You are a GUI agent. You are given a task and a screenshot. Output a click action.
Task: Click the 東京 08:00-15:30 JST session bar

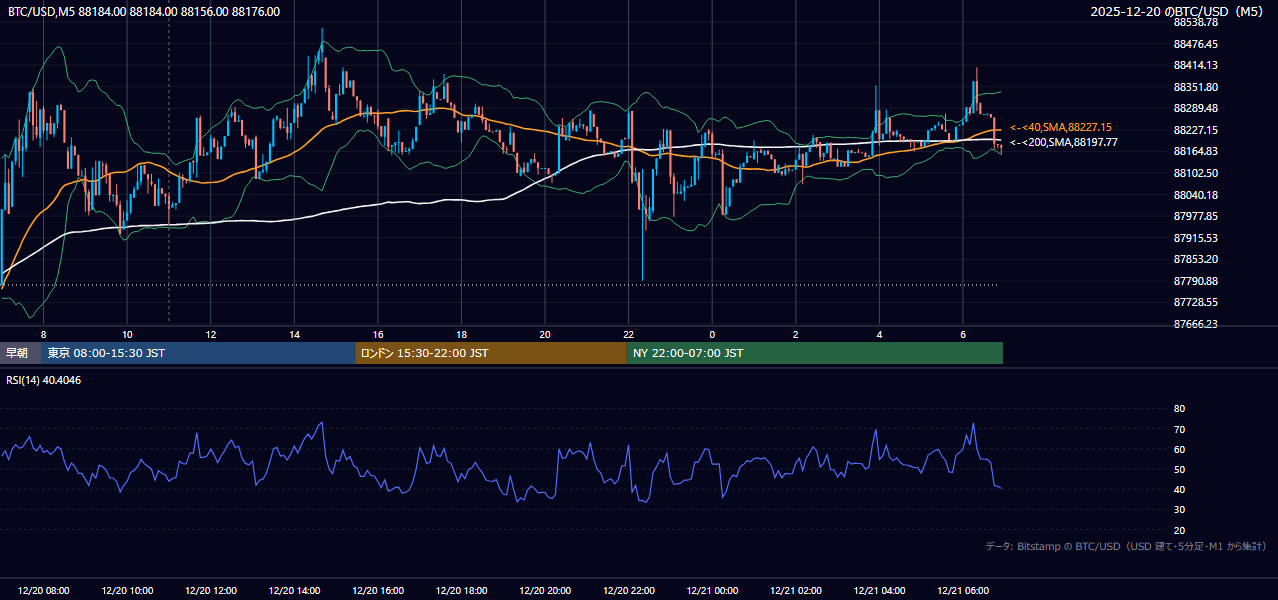point(198,353)
